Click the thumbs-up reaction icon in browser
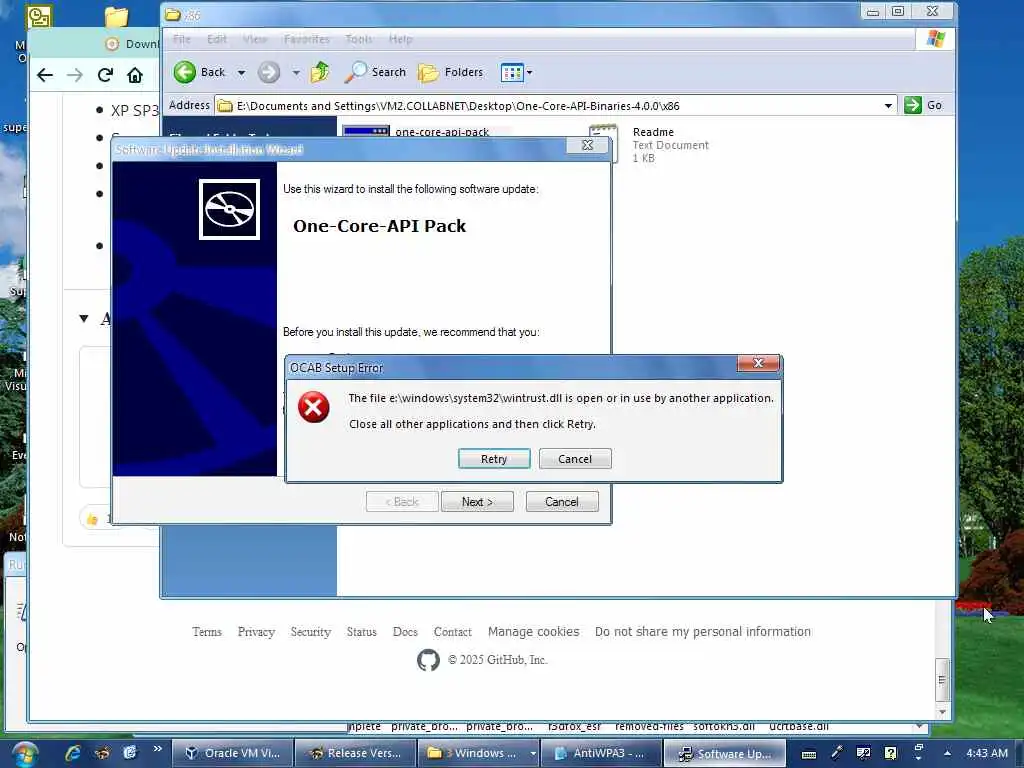Image resolution: width=1024 pixels, height=768 pixels. click(x=92, y=519)
